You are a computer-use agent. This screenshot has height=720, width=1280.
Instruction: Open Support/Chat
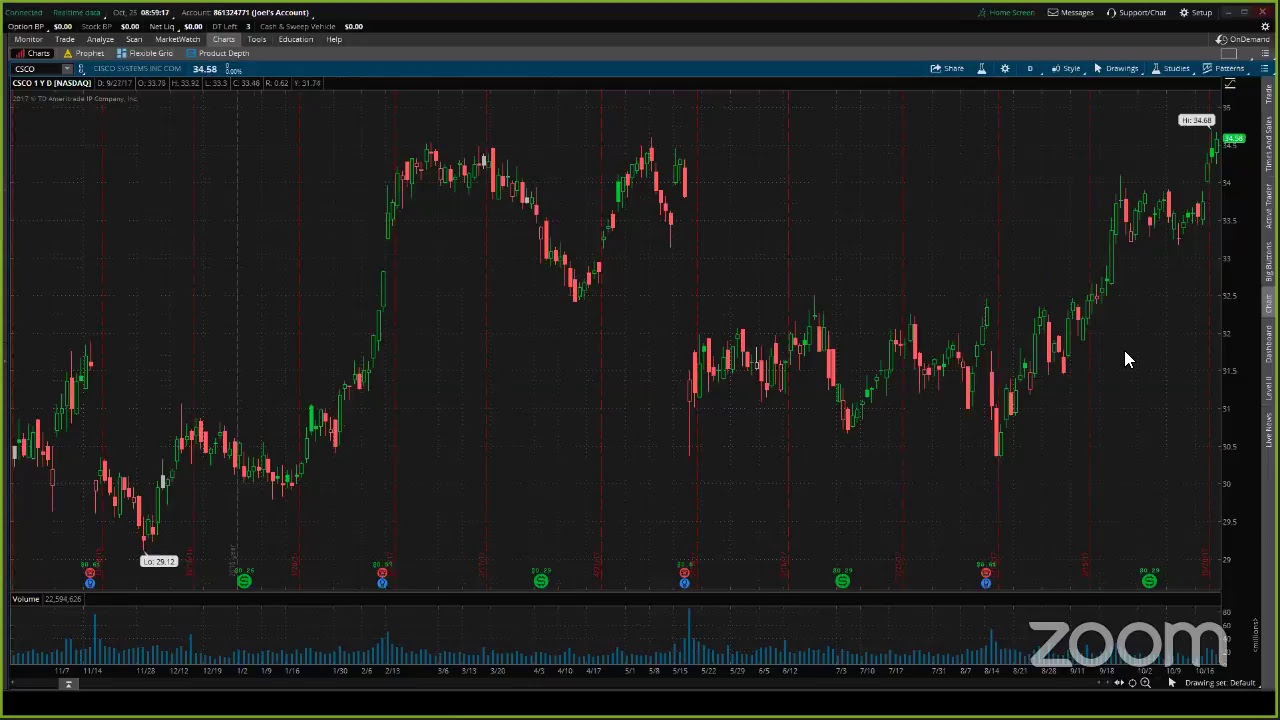[x=1136, y=12]
